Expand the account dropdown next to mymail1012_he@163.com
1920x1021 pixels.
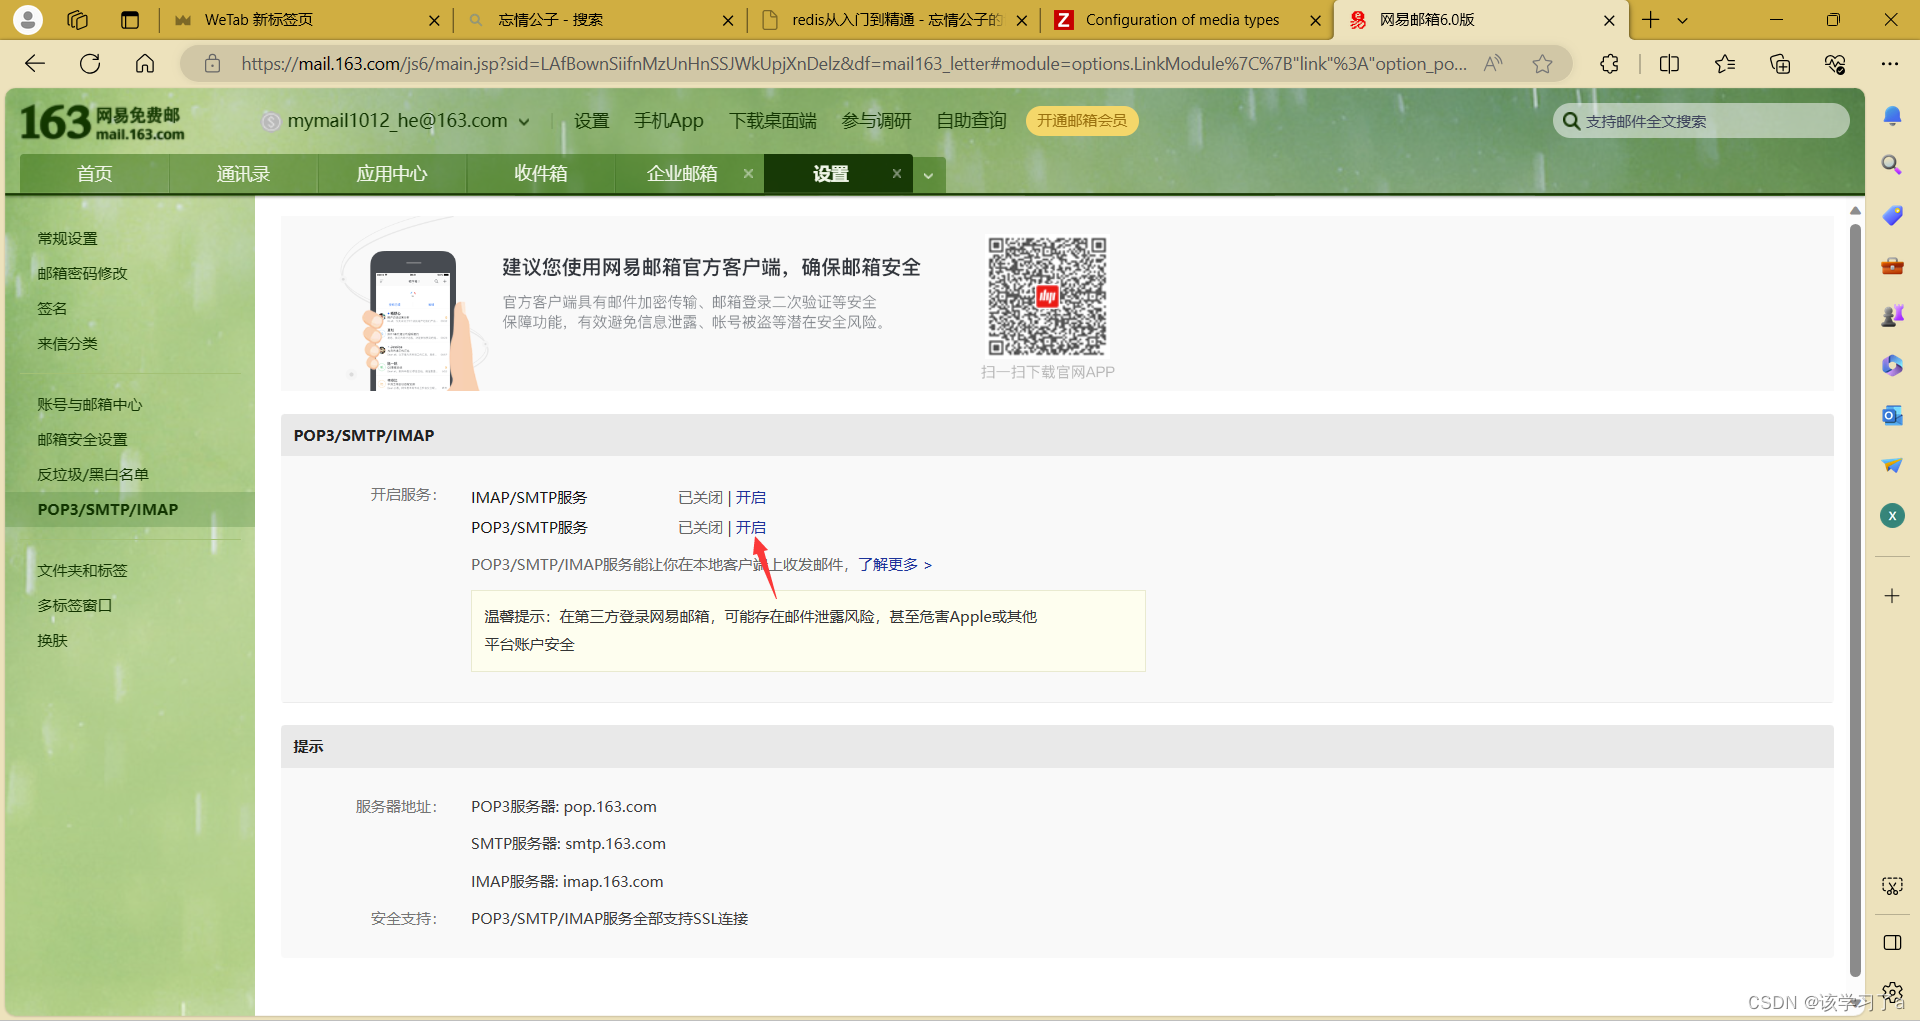click(x=524, y=122)
